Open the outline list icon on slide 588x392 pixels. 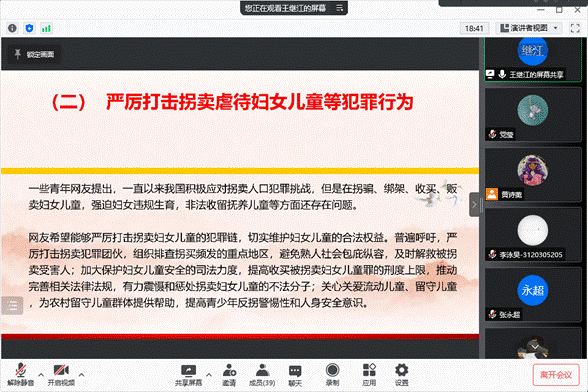(x=12, y=306)
